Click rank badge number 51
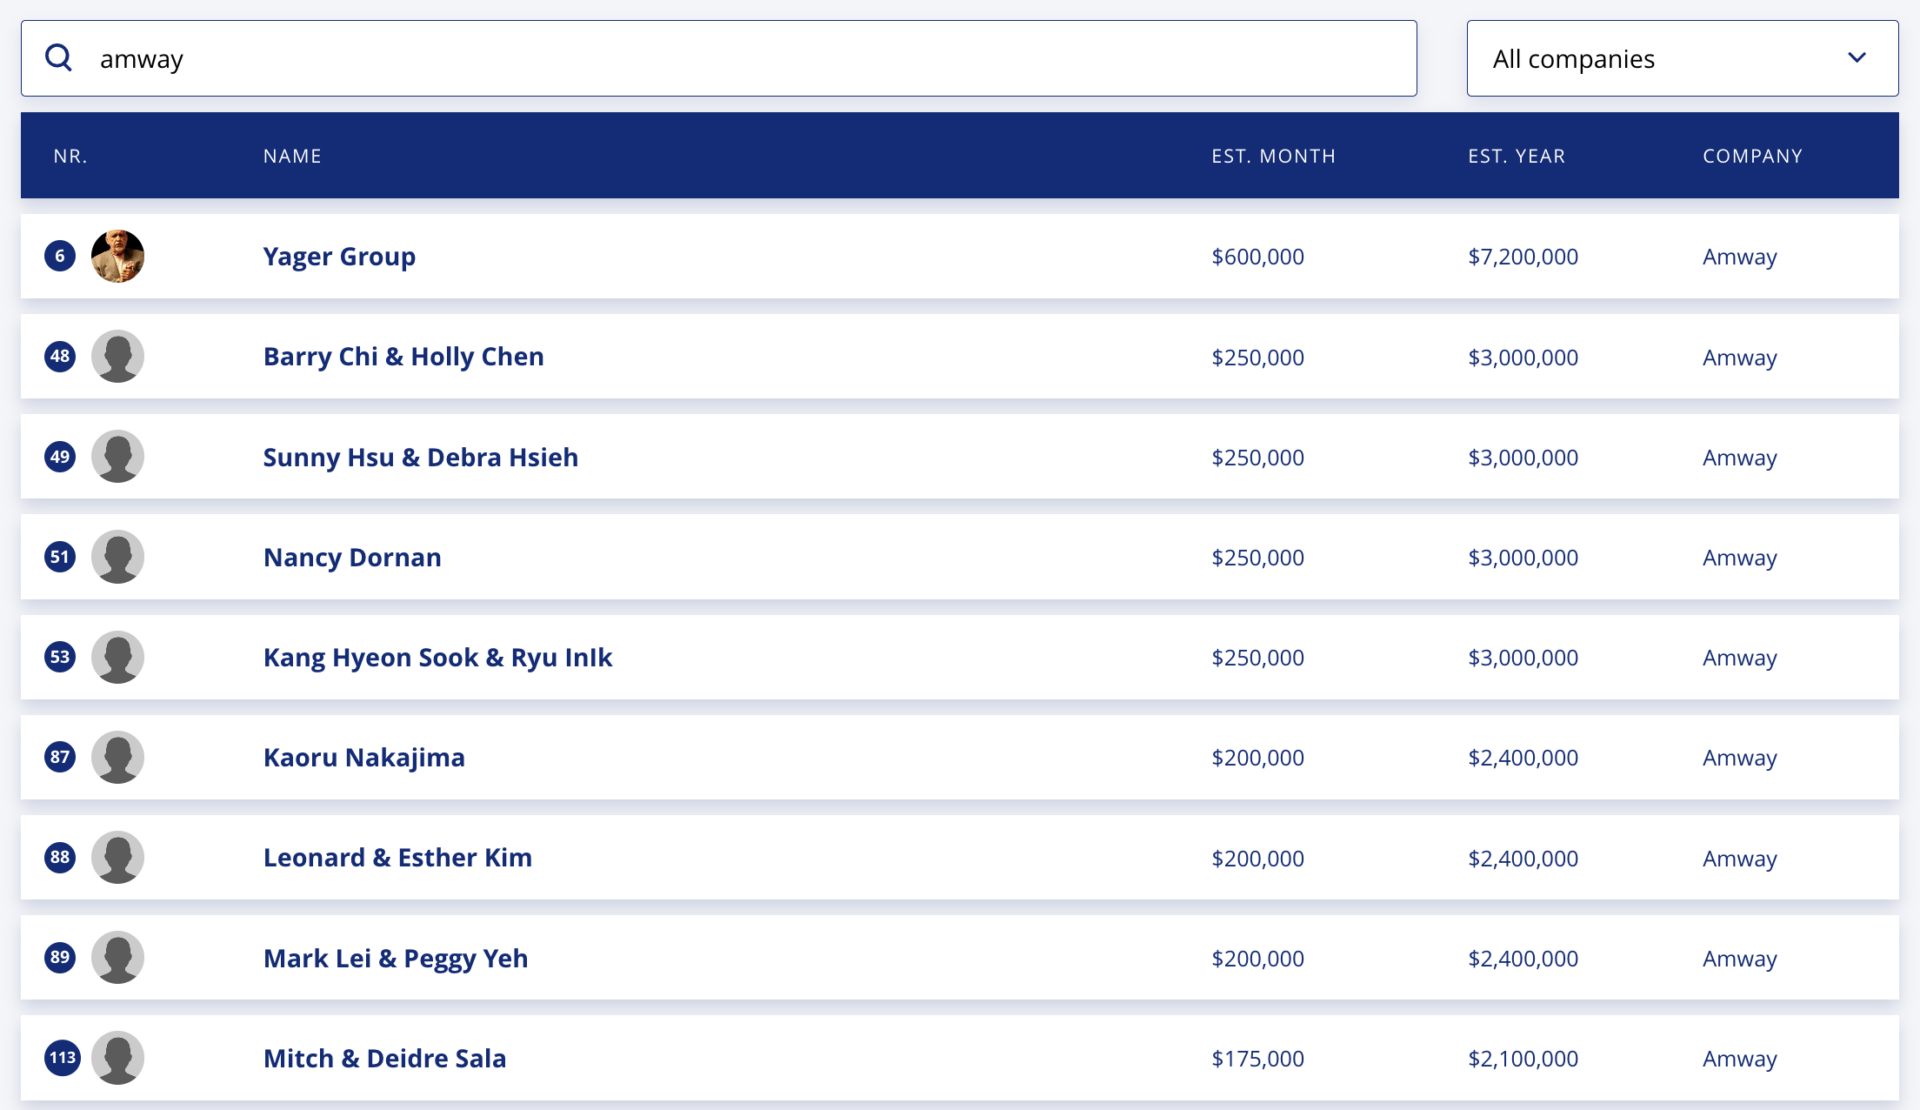 pos(60,557)
